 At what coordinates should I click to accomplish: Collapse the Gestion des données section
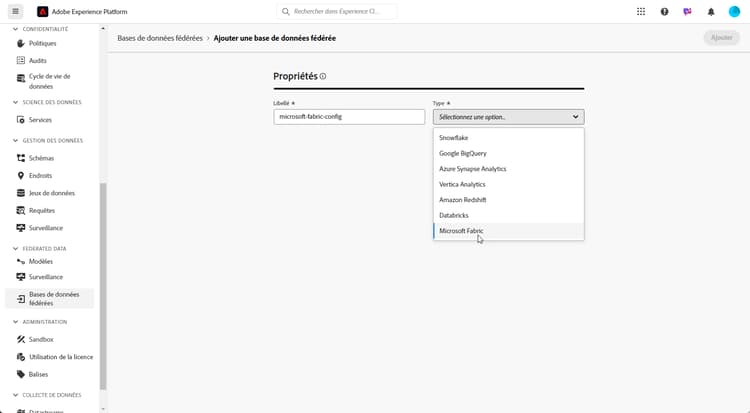pyautogui.click(x=15, y=140)
